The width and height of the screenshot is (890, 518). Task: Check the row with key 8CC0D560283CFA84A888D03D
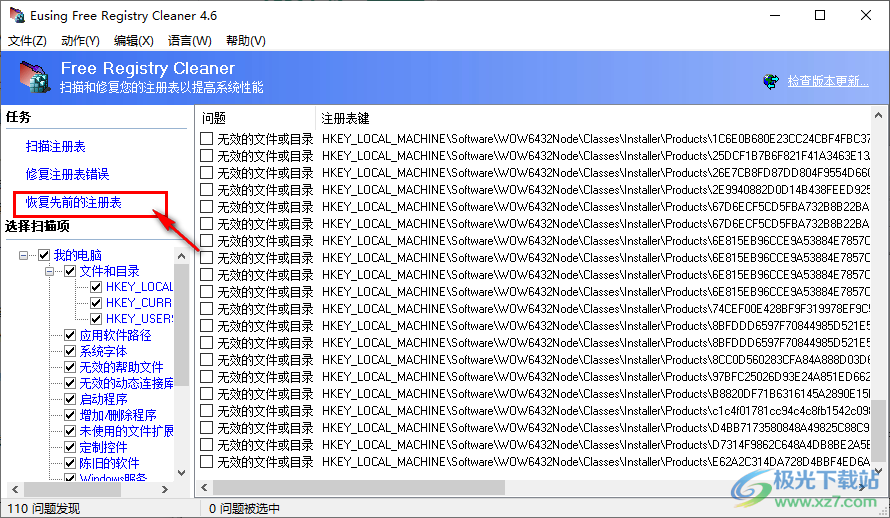click(x=207, y=360)
